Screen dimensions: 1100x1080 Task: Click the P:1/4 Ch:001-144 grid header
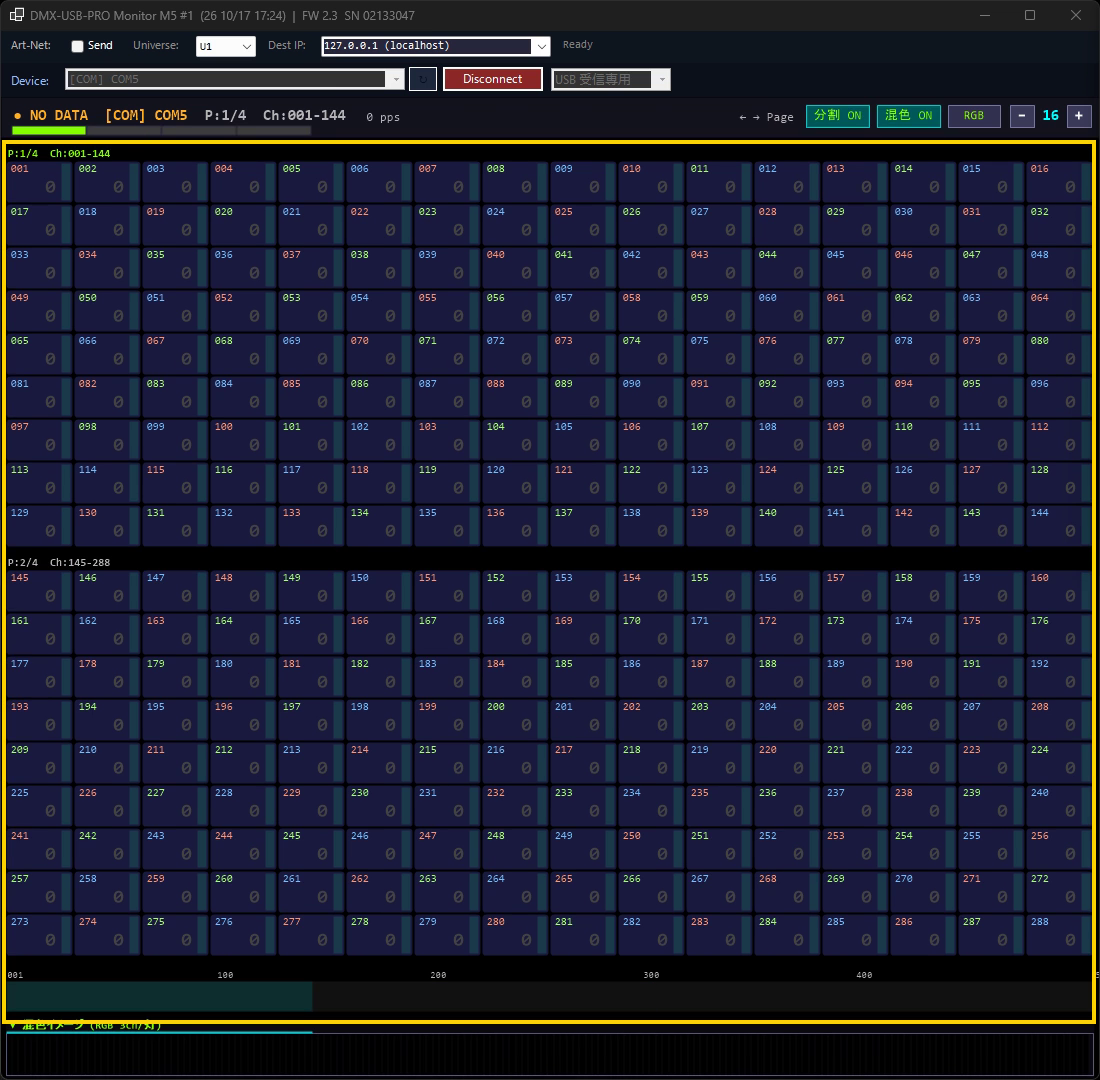pyautogui.click(x=59, y=153)
